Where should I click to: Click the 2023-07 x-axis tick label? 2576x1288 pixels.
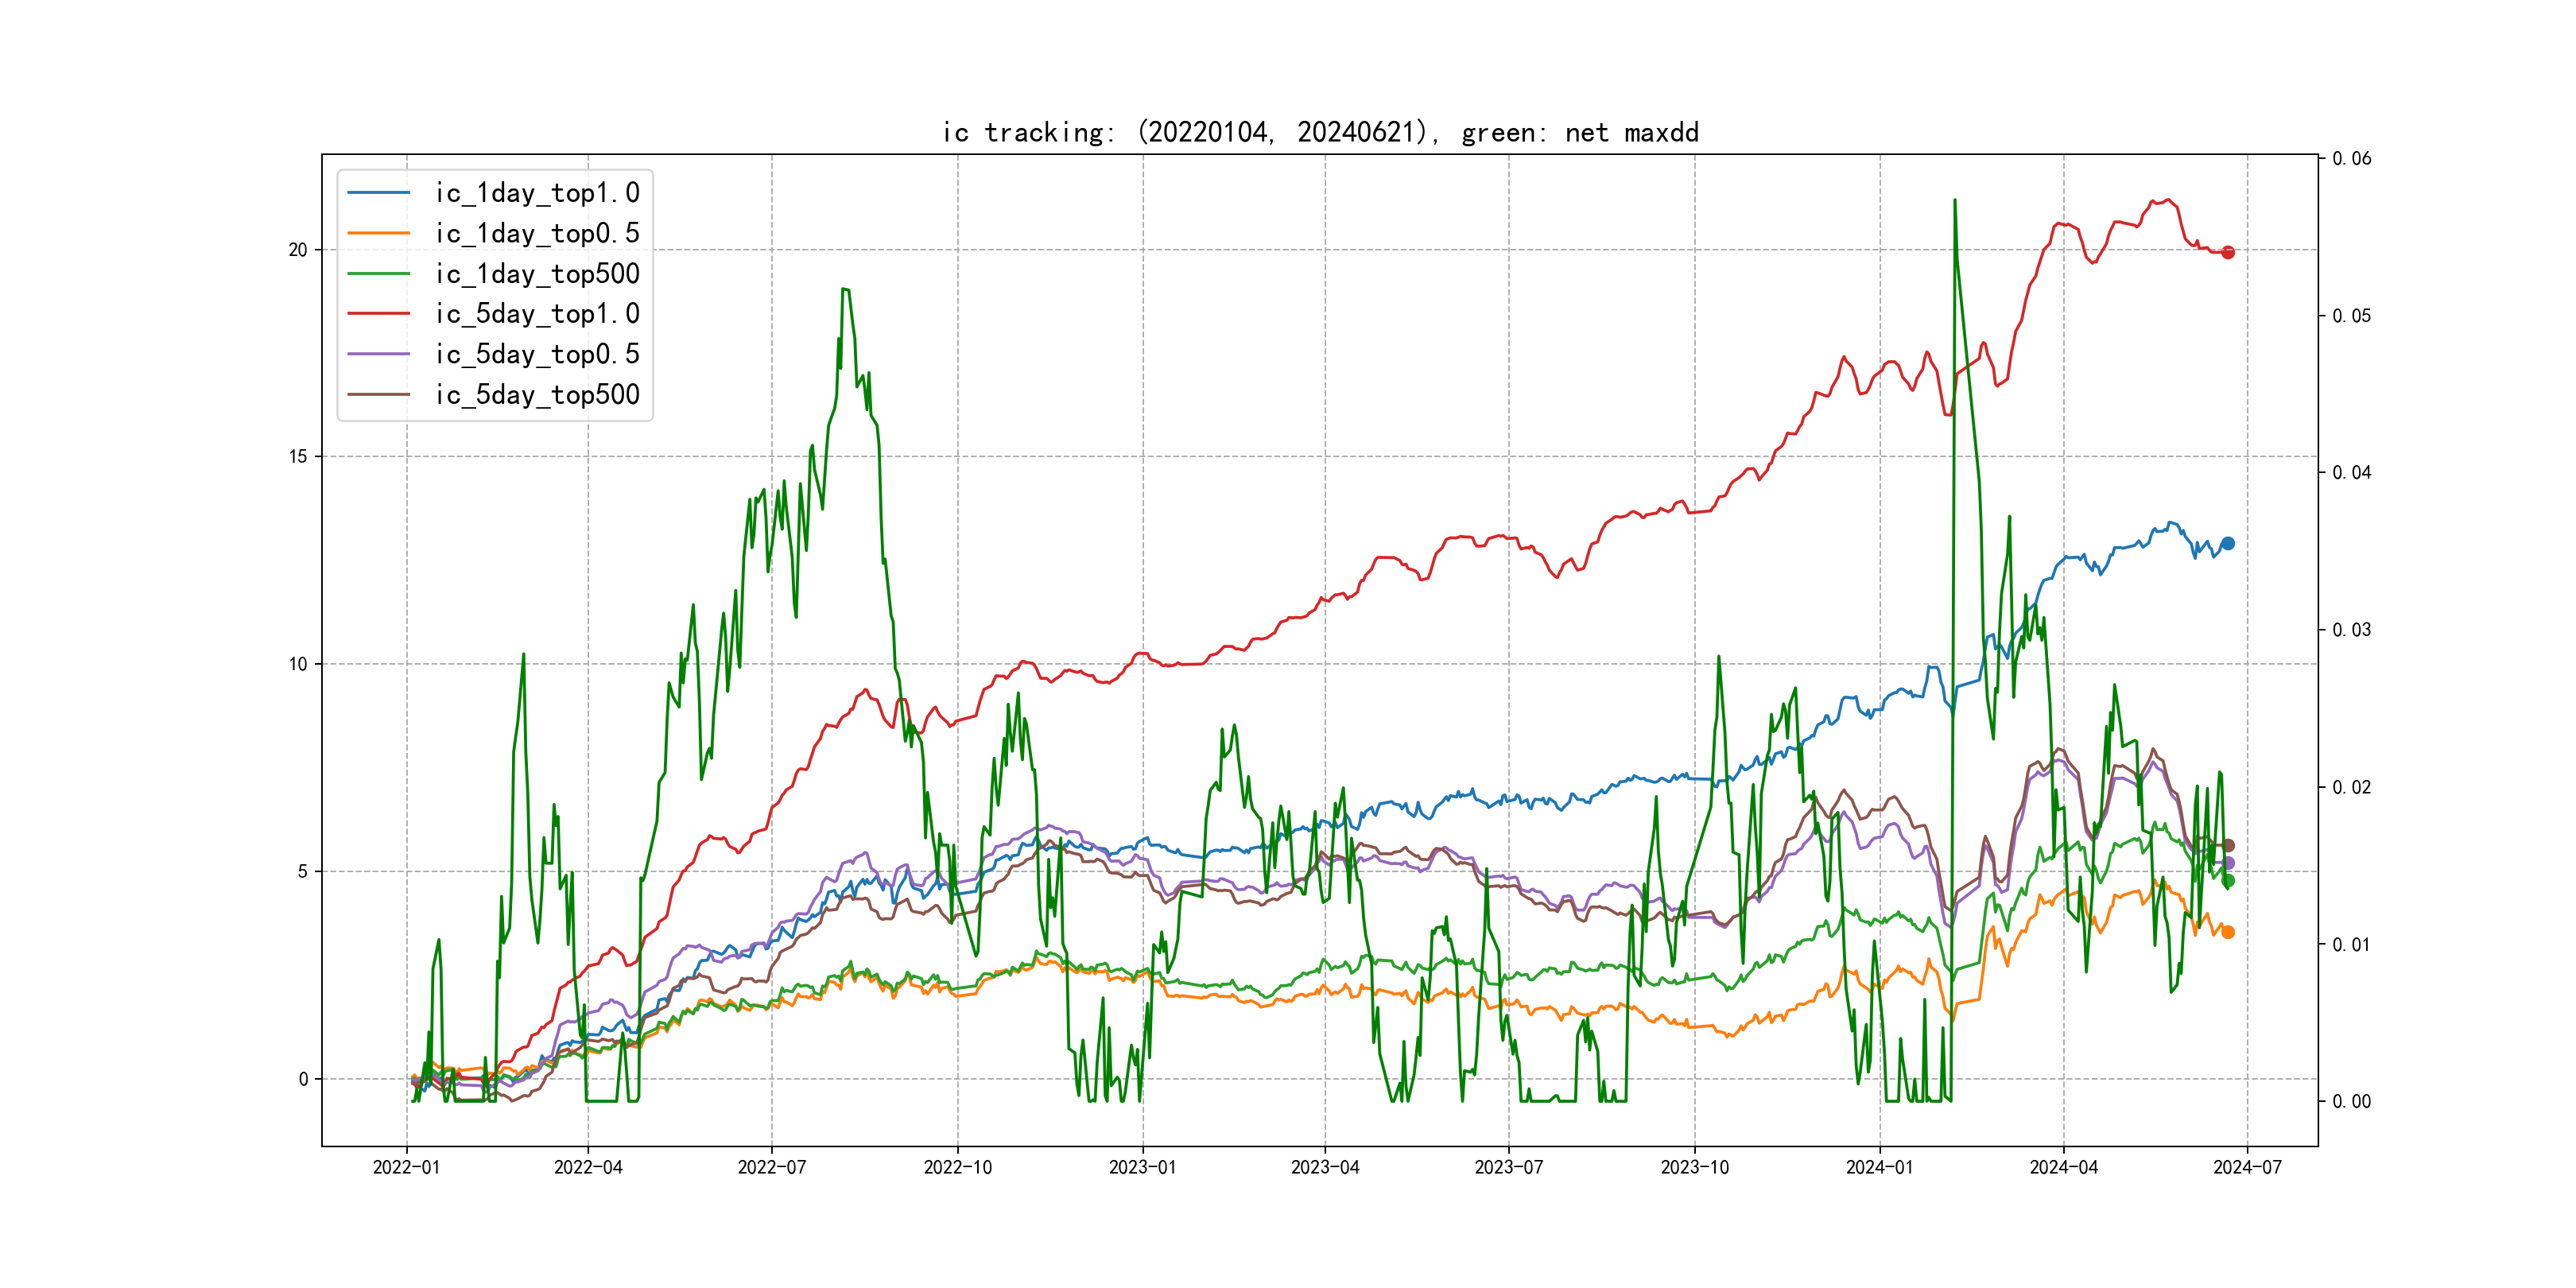coord(1508,1167)
